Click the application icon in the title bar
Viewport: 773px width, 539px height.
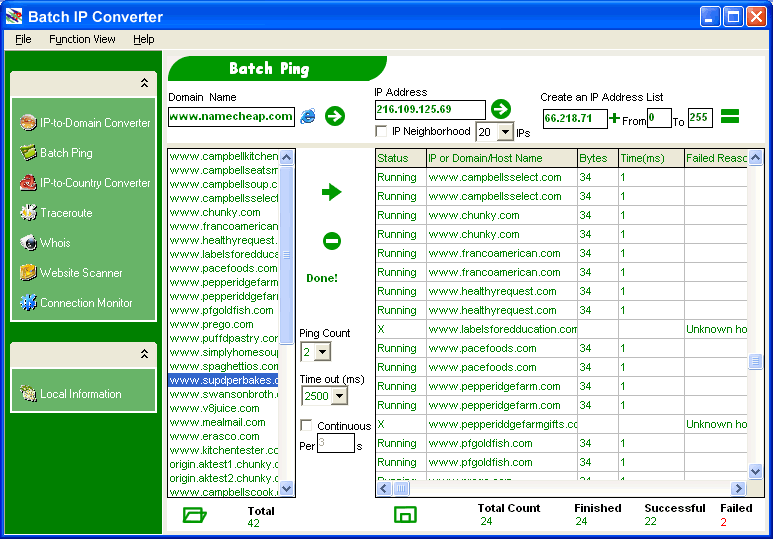pyautogui.click(x=14, y=16)
